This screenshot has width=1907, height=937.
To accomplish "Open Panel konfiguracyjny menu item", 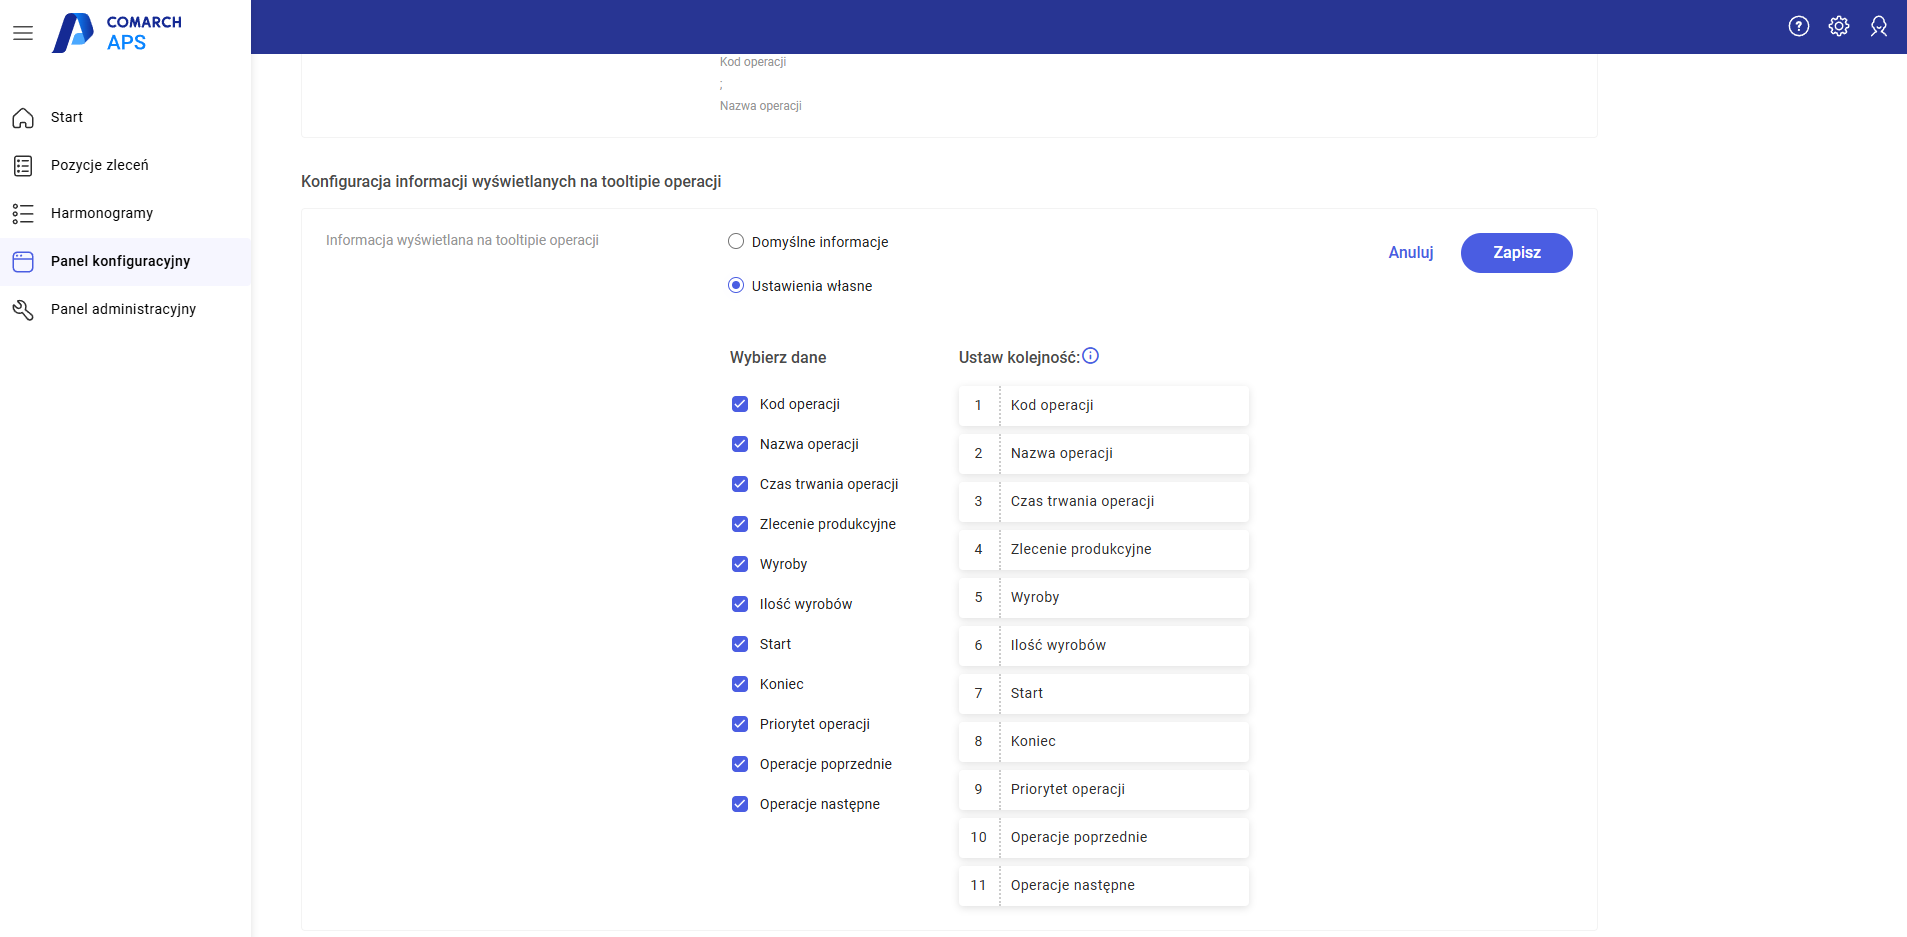I will click(x=120, y=261).
